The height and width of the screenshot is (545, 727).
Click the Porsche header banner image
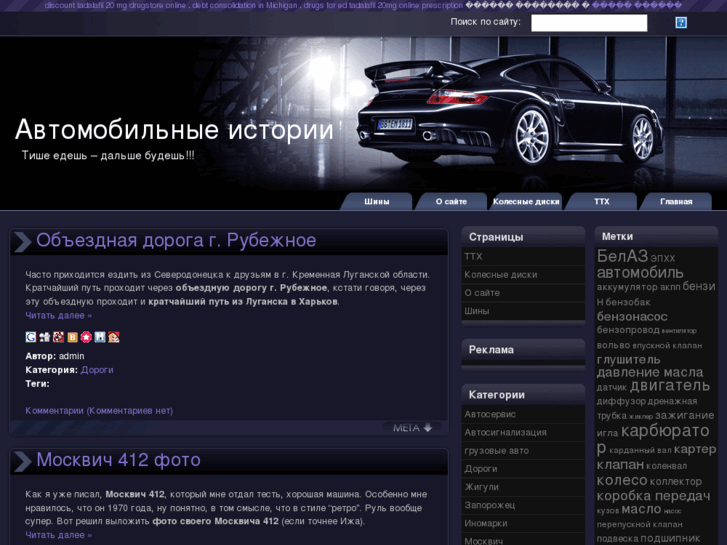click(364, 123)
